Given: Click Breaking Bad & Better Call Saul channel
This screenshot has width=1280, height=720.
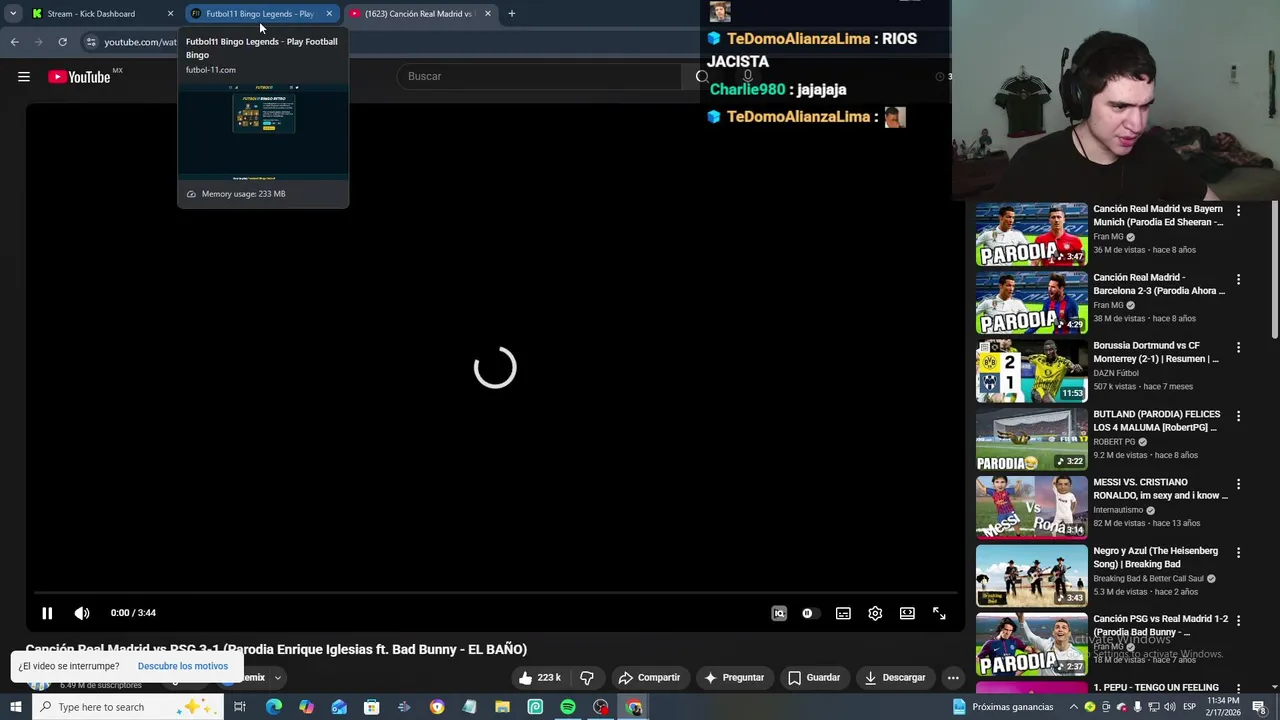Looking at the screenshot, I should [1148, 578].
